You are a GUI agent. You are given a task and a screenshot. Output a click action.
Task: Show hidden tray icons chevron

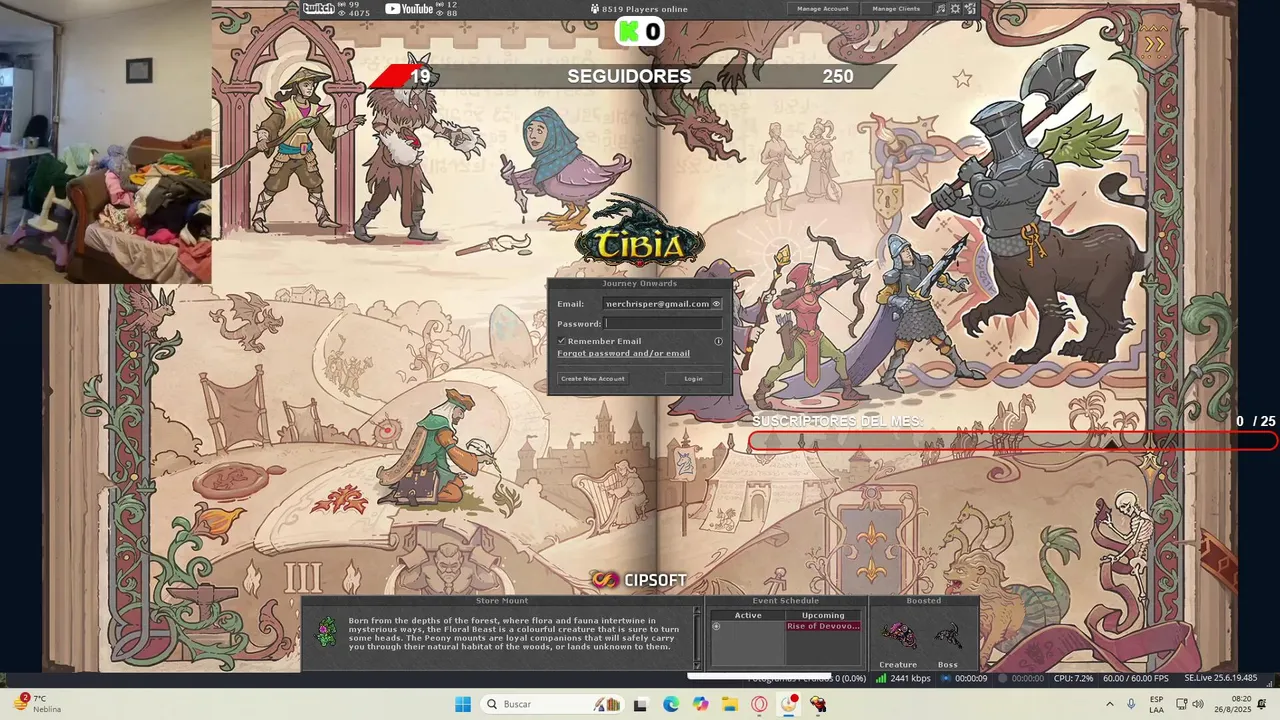pos(1109,704)
